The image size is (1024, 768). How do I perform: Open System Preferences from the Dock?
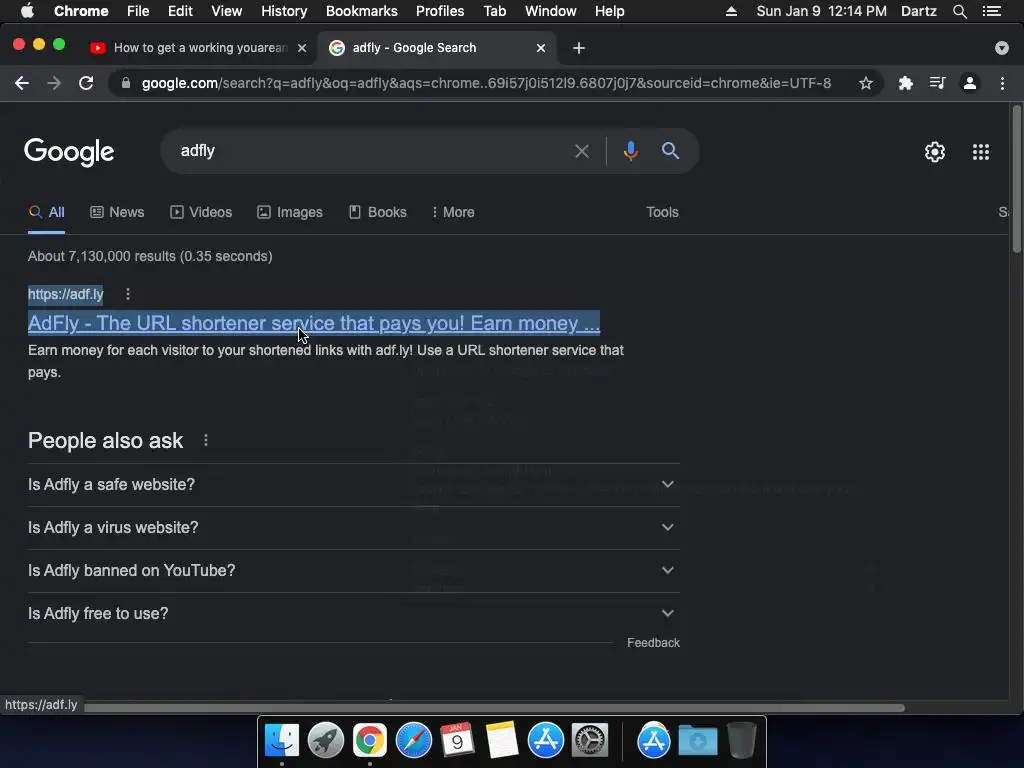click(590, 741)
